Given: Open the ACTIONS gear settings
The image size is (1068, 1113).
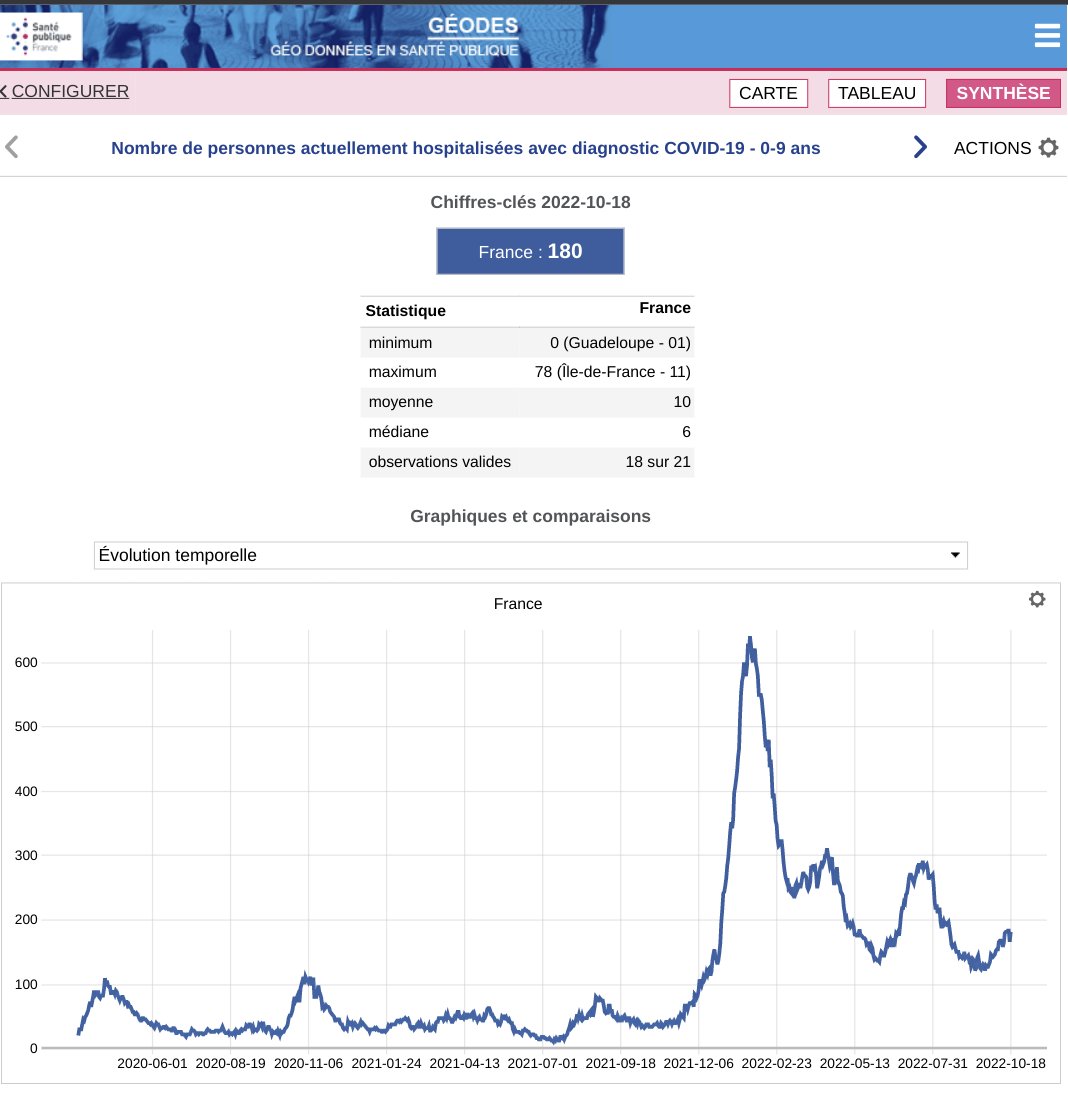Looking at the screenshot, I should point(1048,148).
